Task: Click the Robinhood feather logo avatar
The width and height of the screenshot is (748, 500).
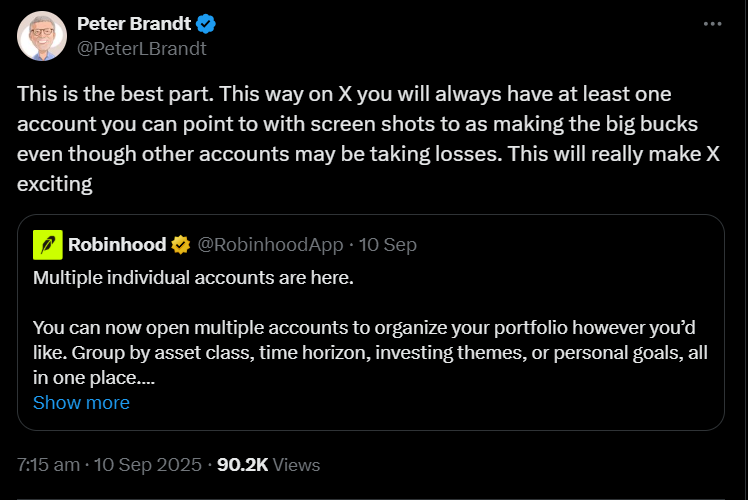Action: coord(47,244)
